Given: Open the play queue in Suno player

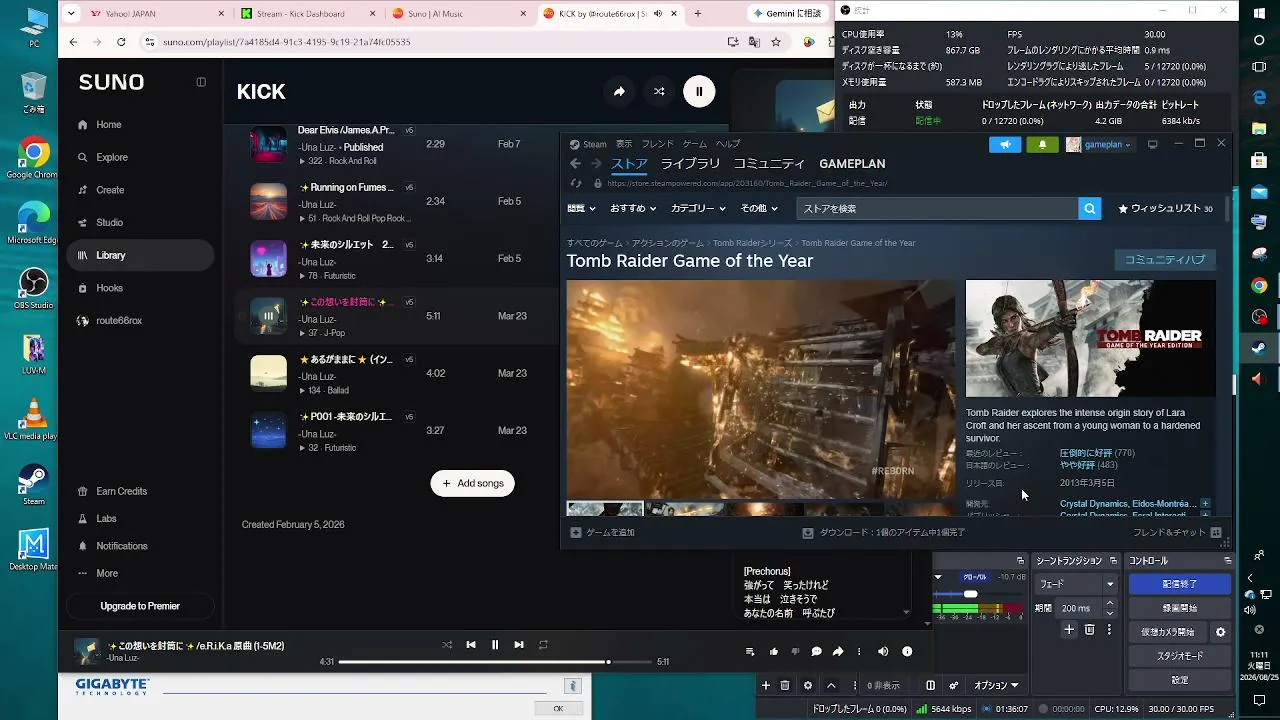Looking at the screenshot, I should [750, 652].
